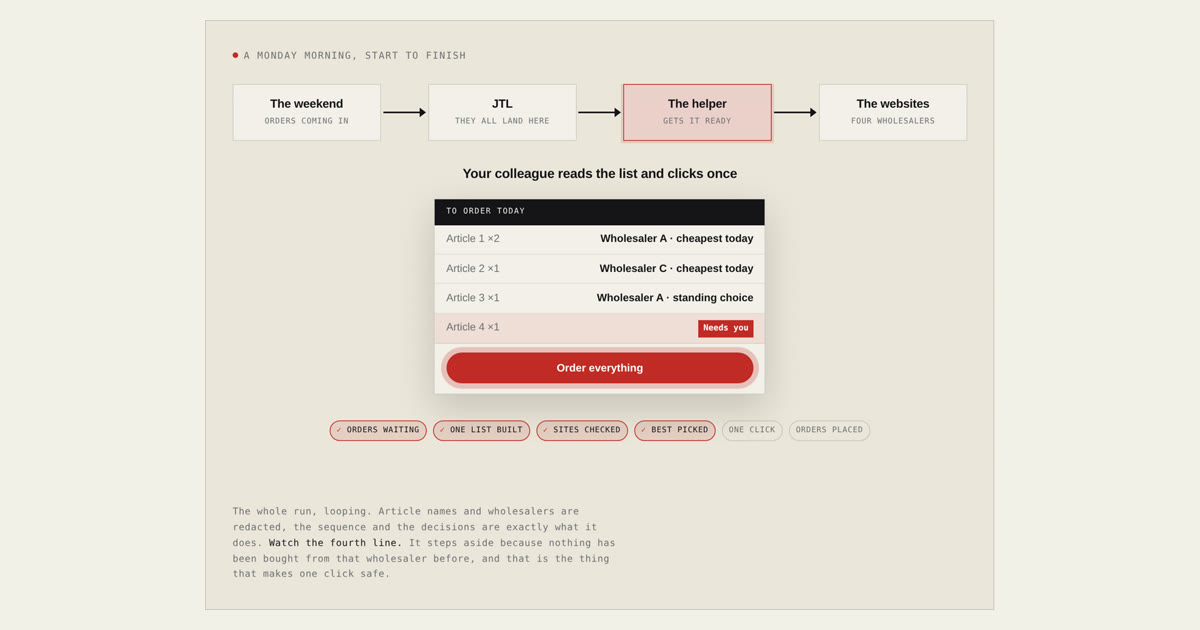
Task: Click the ORDERS WAITING checked pill
Action: (378, 430)
